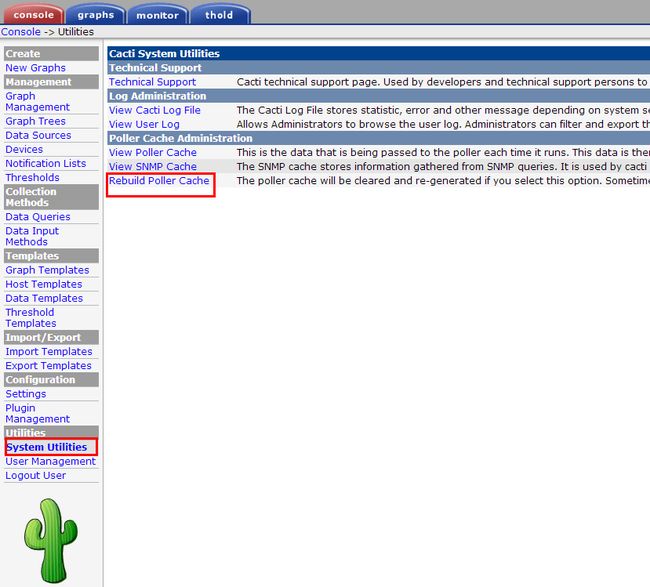Viewport: 650px width, 587px height.
Task: Open View User Log
Action: pos(144,124)
